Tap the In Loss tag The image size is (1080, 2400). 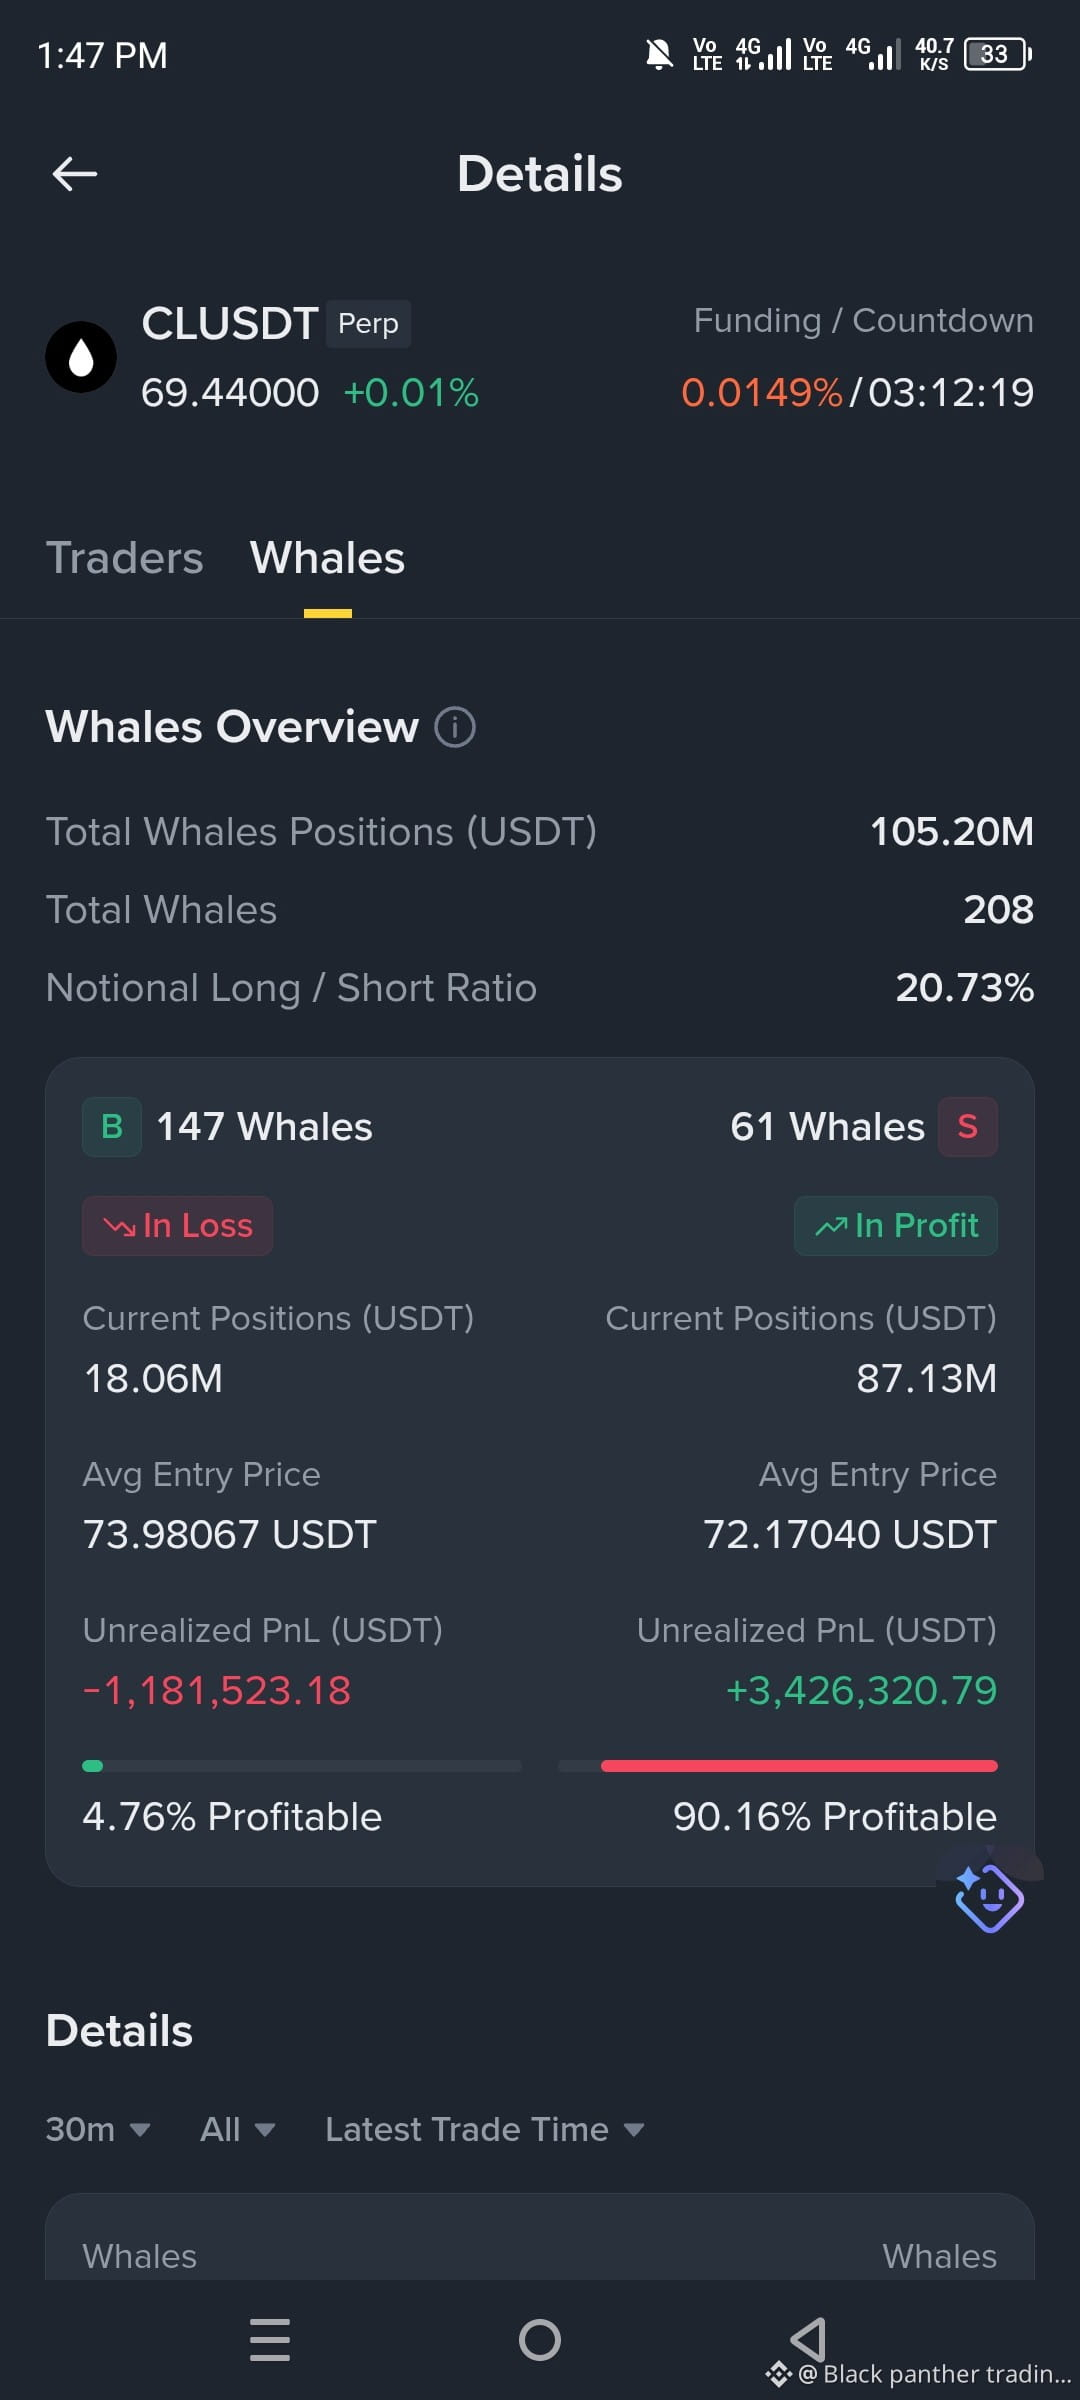[177, 1226]
